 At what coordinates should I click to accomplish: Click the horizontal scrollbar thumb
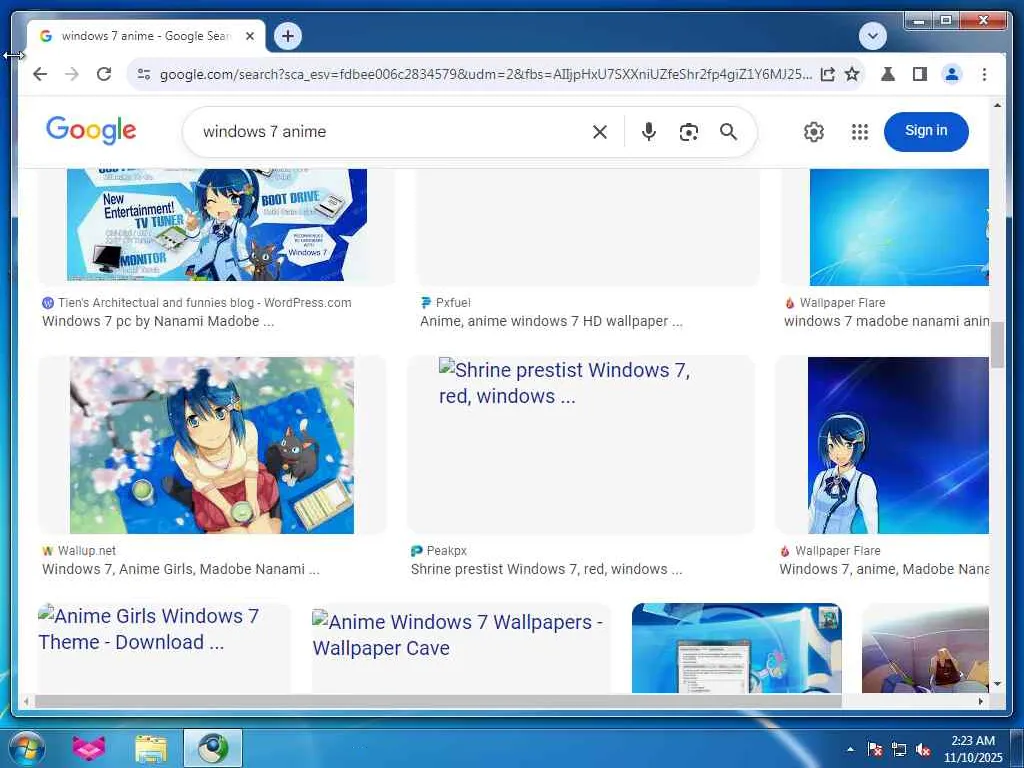pos(438,701)
